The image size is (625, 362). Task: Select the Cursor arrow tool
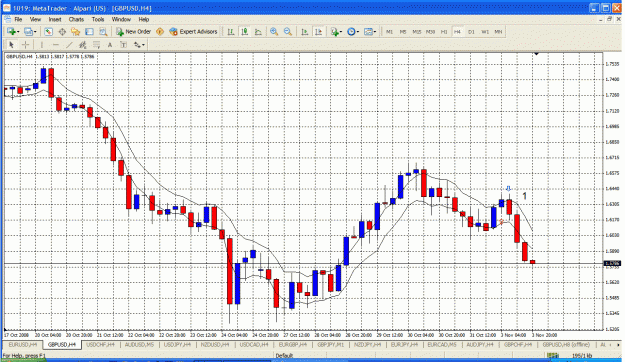click(x=11, y=45)
